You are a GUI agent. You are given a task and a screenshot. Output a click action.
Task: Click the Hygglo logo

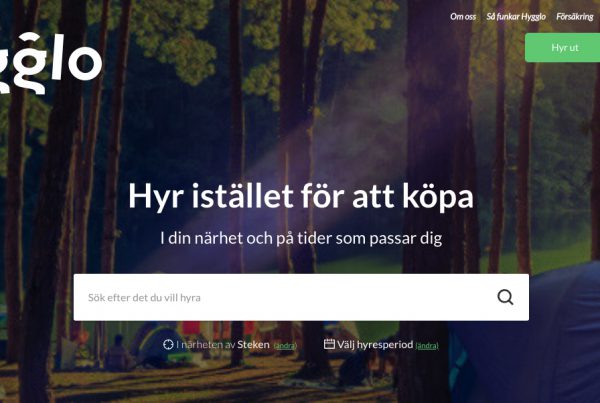(51, 63)
